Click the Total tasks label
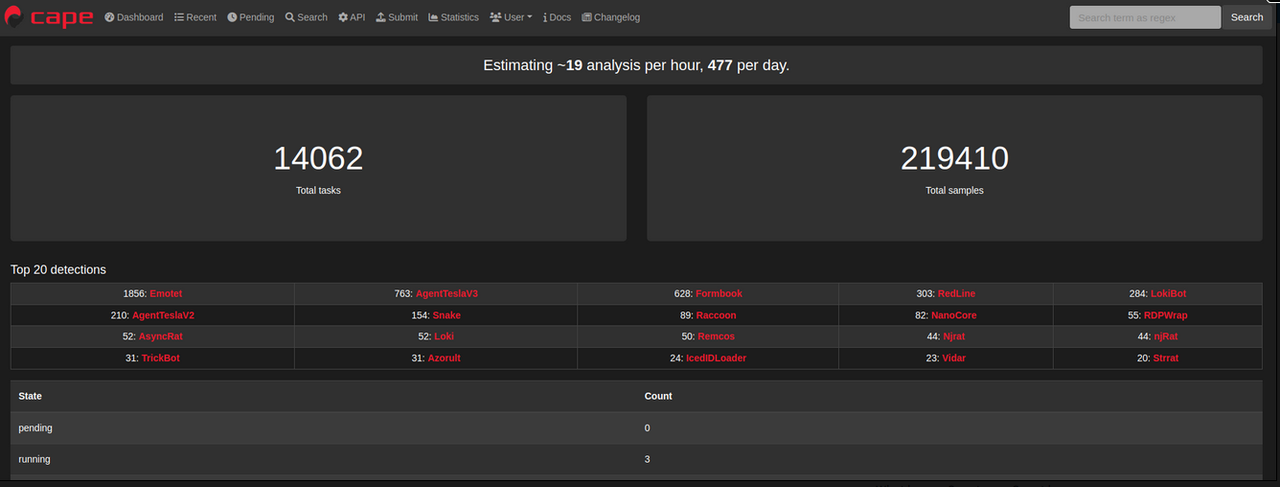 pyautogui.click(x=318, y=190)
